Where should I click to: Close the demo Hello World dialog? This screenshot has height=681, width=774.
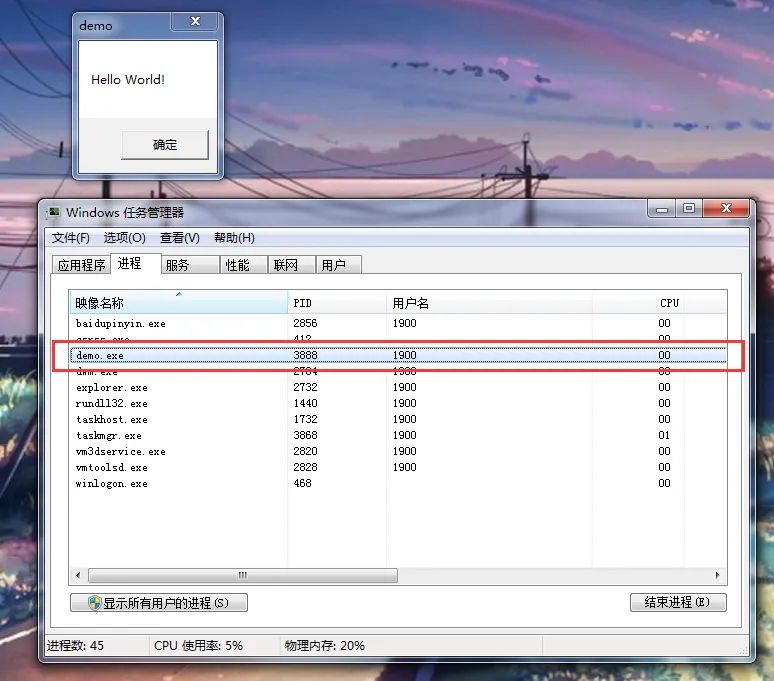[195, 21]
